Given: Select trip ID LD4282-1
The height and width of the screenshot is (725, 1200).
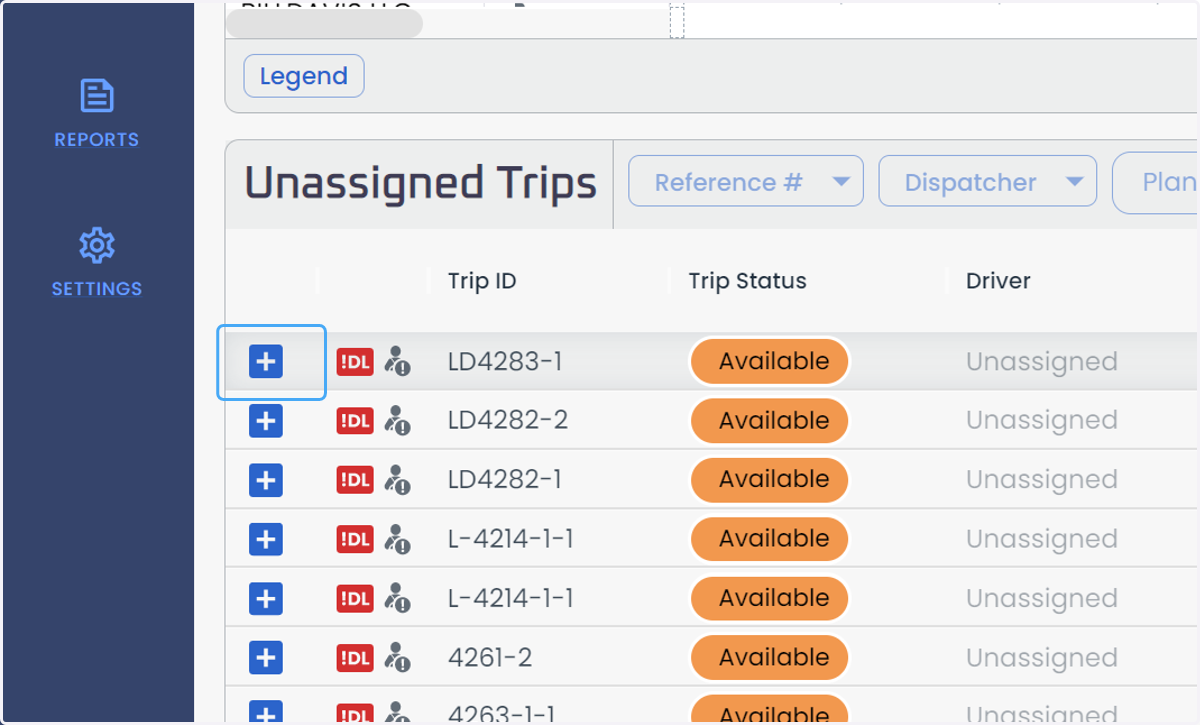Looking at the screenshot, I should (505, 481).
